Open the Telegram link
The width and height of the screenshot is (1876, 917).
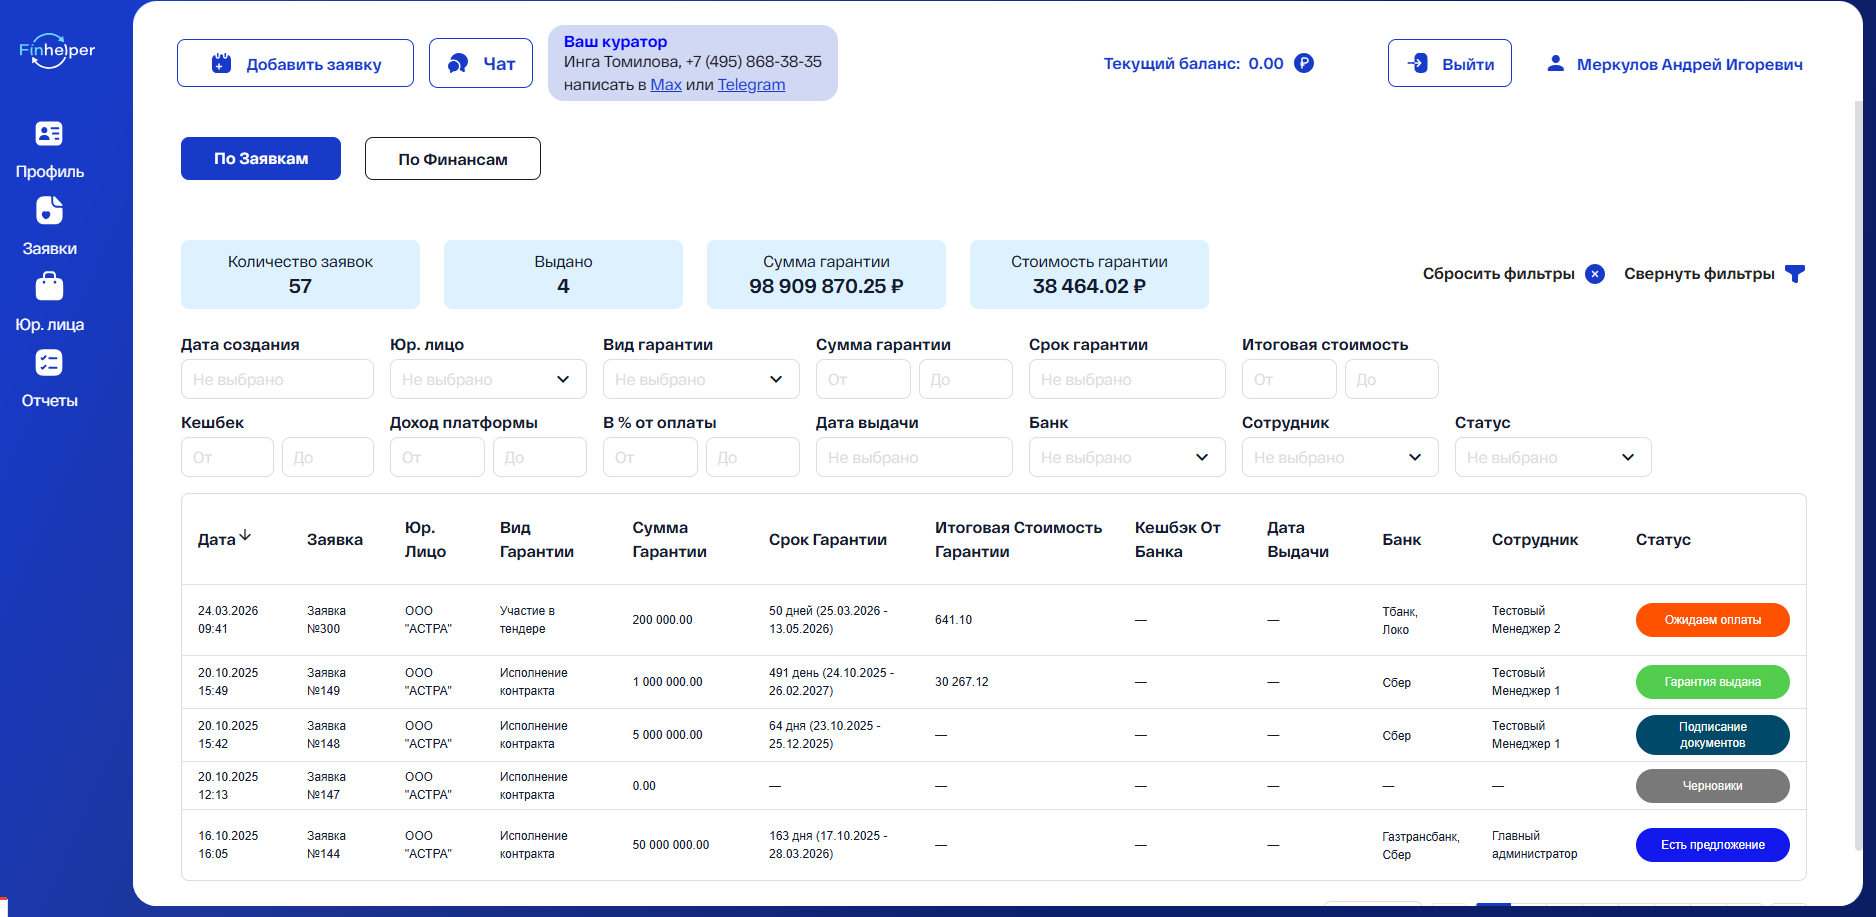click(x=751, y=85)
